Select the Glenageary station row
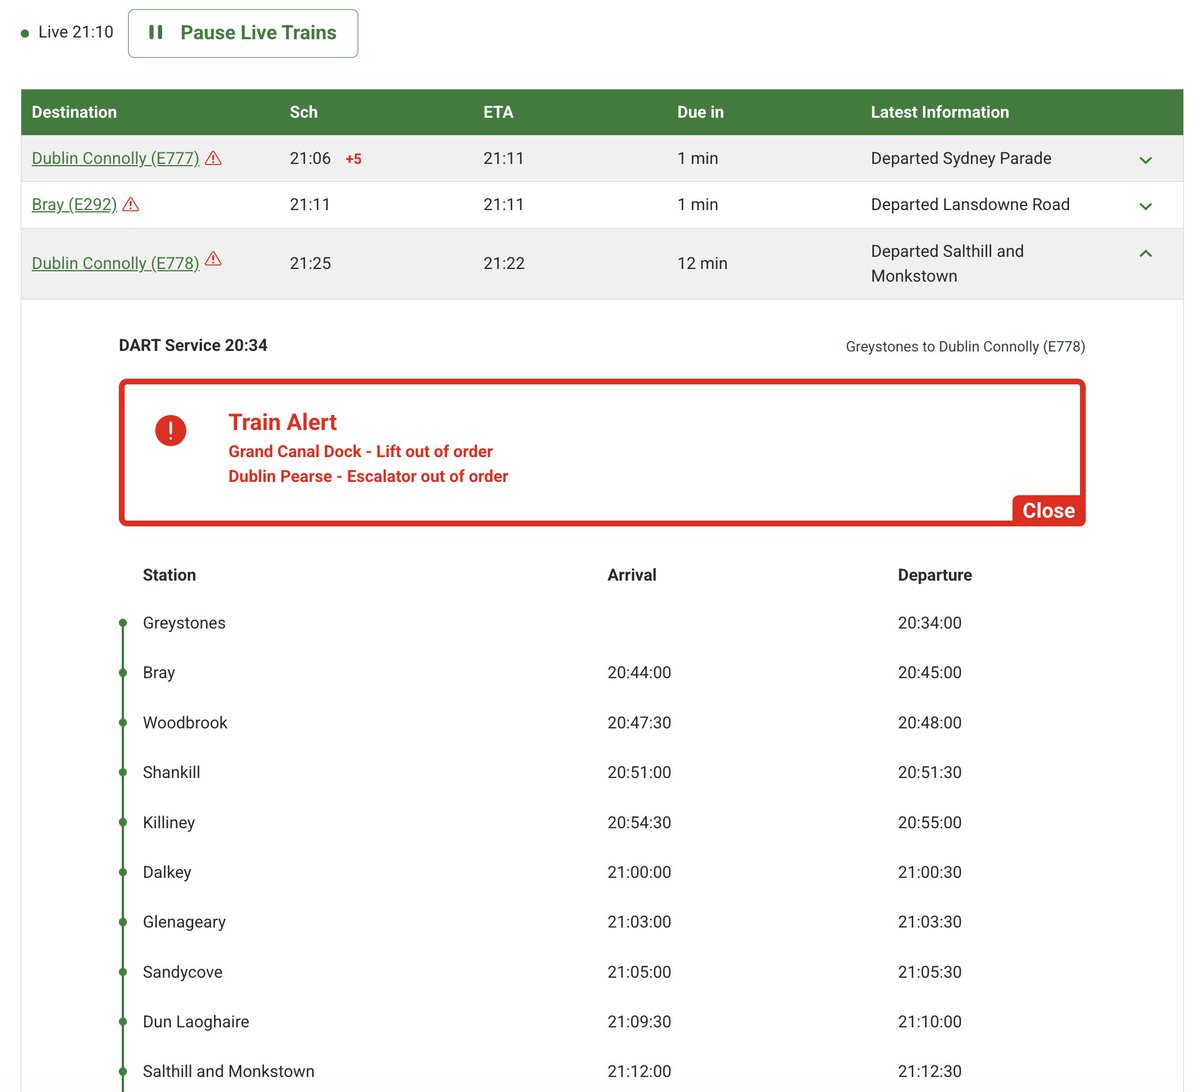This screenshot has height=1092, width=1200. click(602, 922)
